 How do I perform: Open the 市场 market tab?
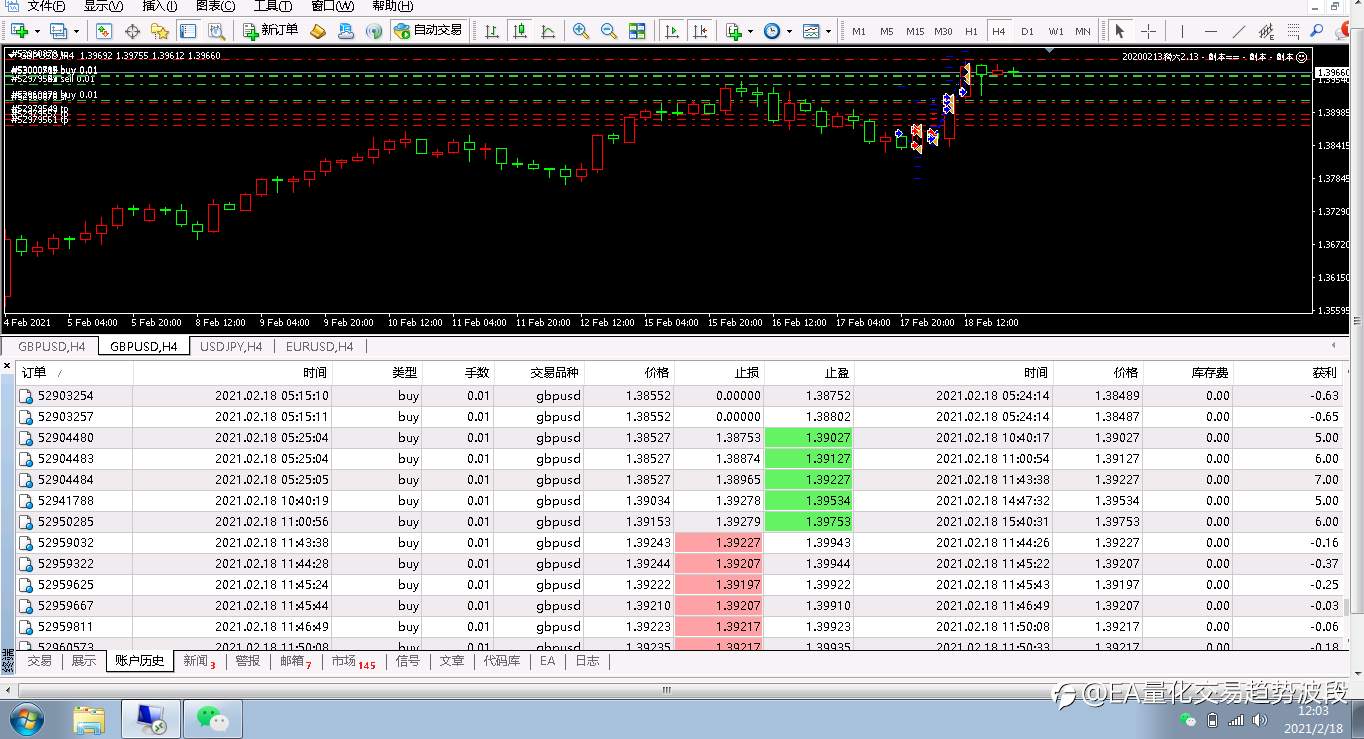tap(353, 661)
